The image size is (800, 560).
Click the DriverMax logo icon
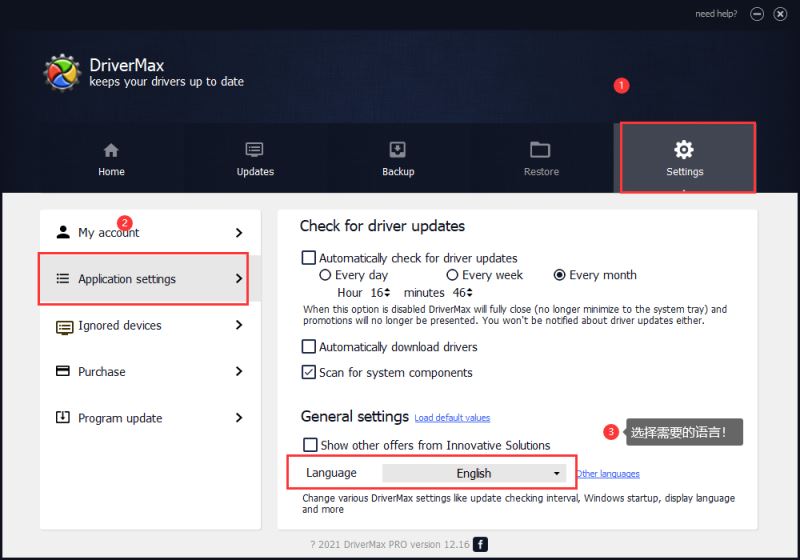(x=62, y=73)
